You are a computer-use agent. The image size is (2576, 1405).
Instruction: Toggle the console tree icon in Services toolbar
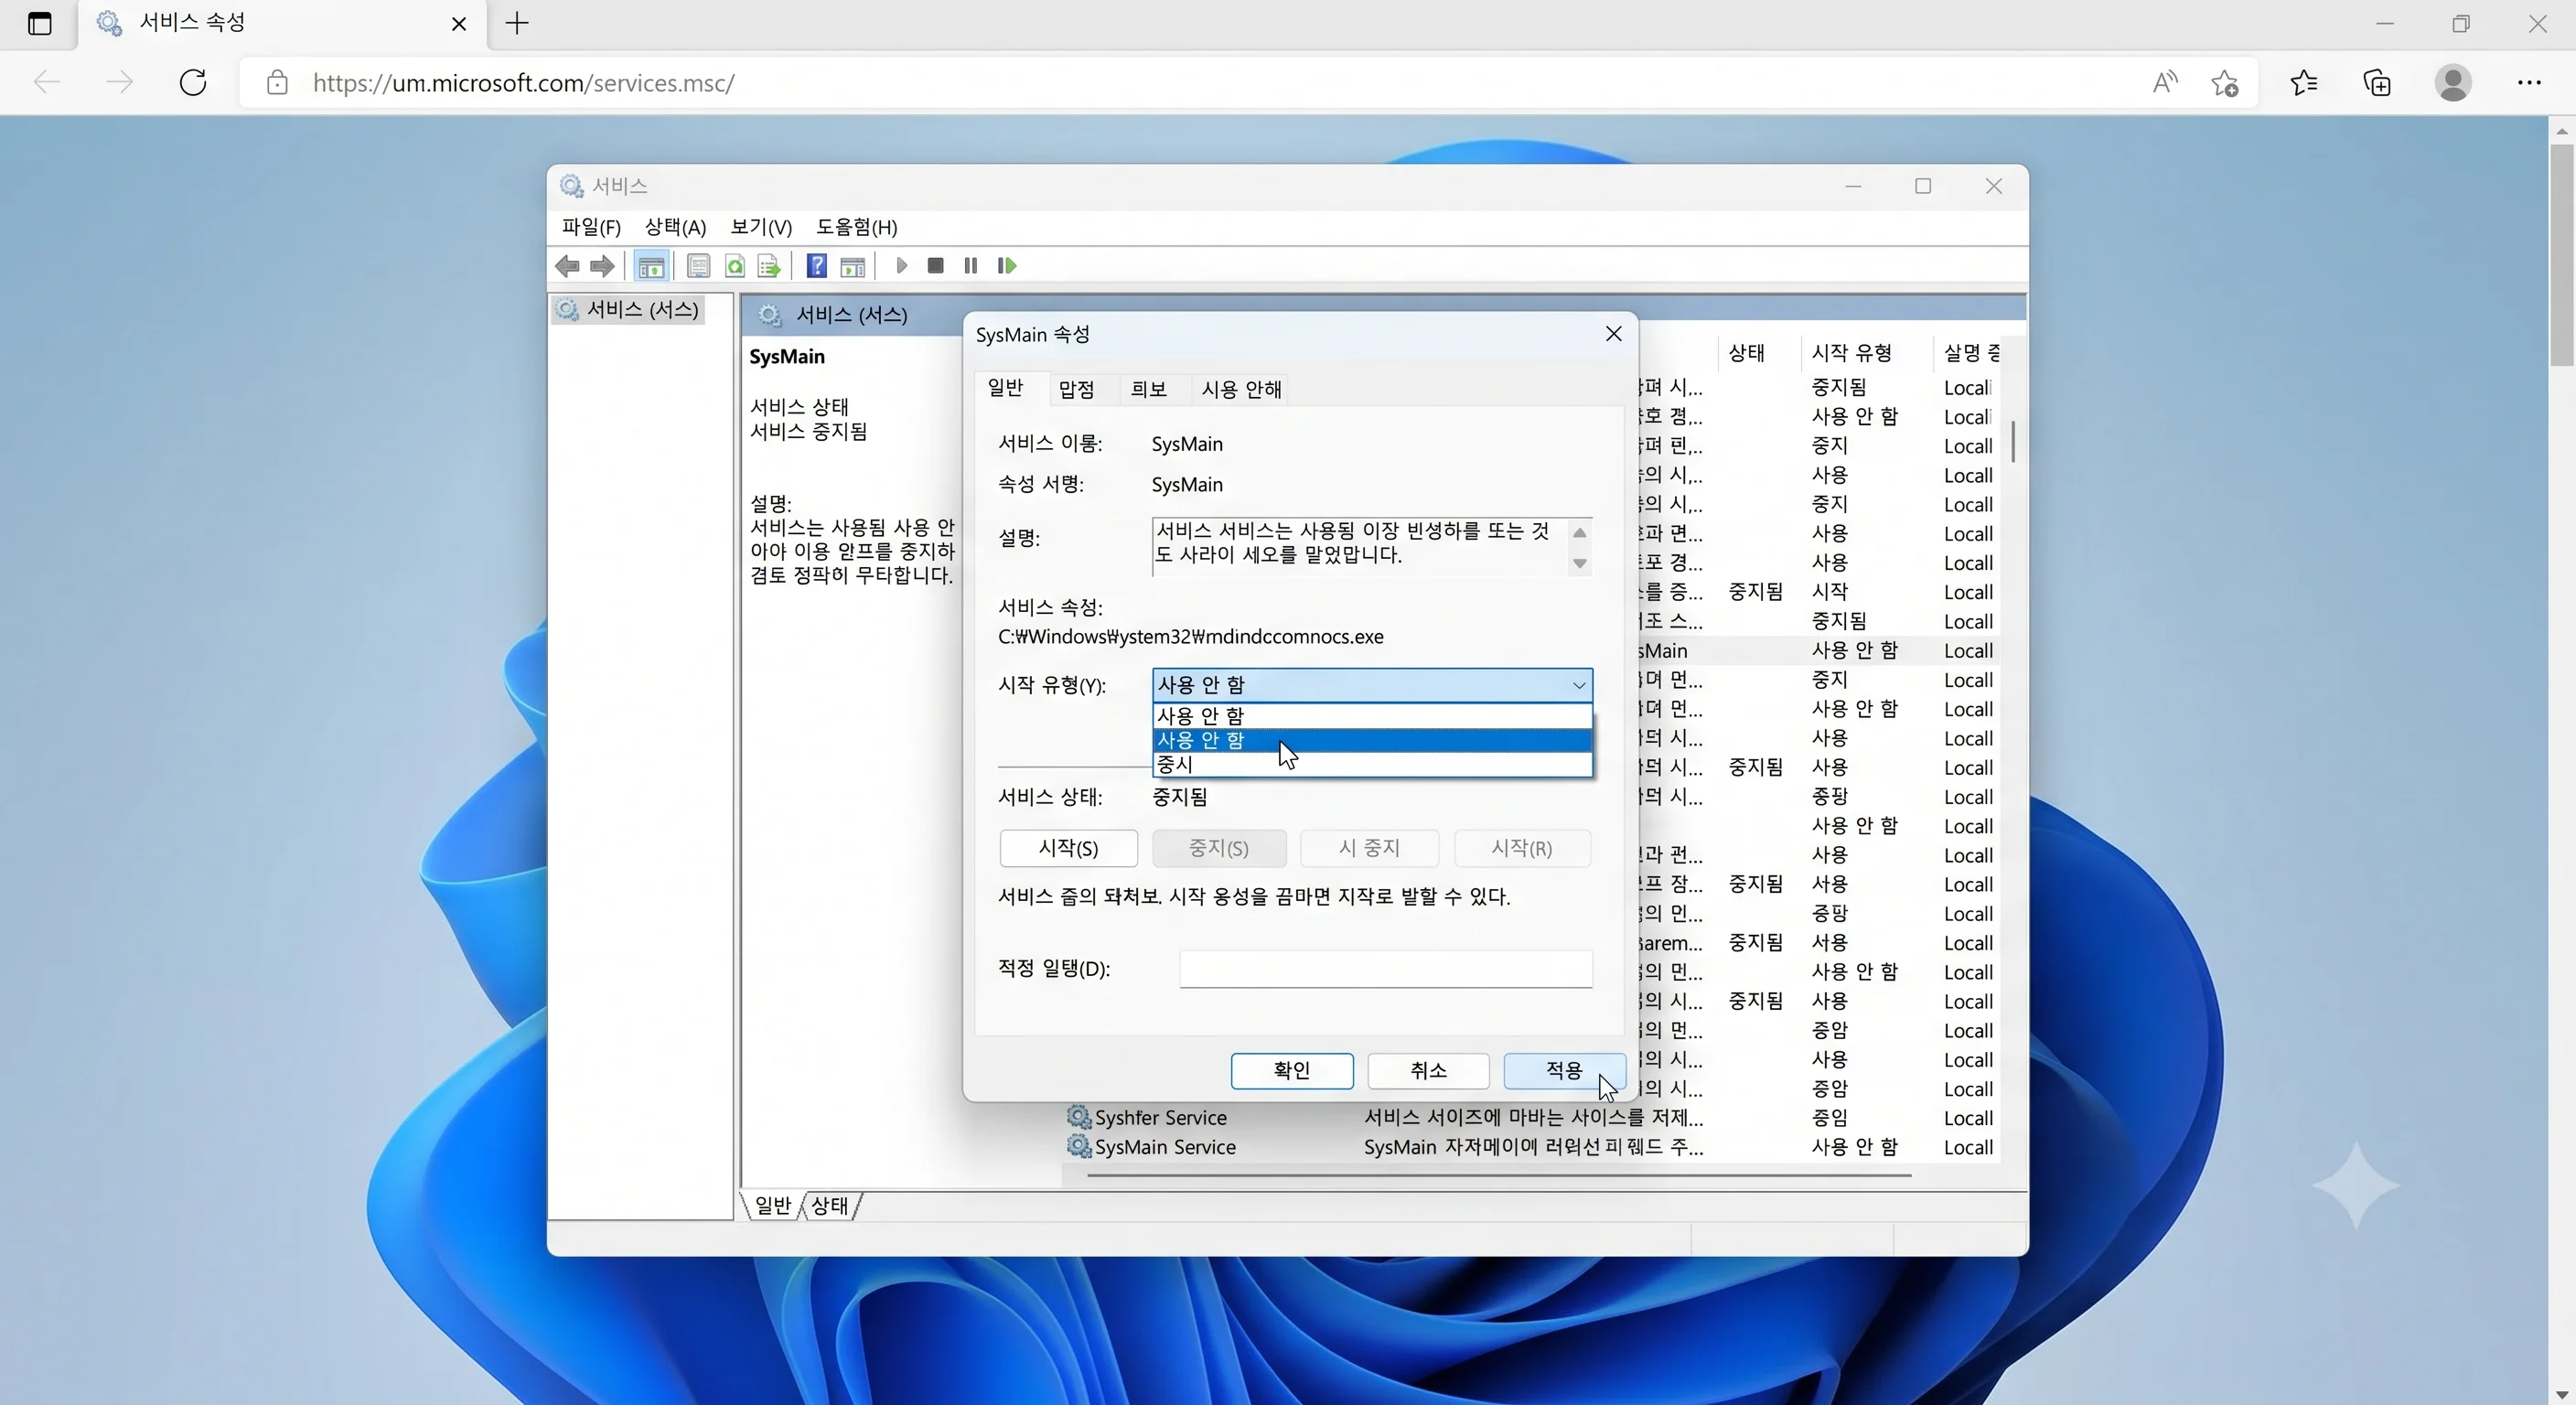click(x=651, y=266)
